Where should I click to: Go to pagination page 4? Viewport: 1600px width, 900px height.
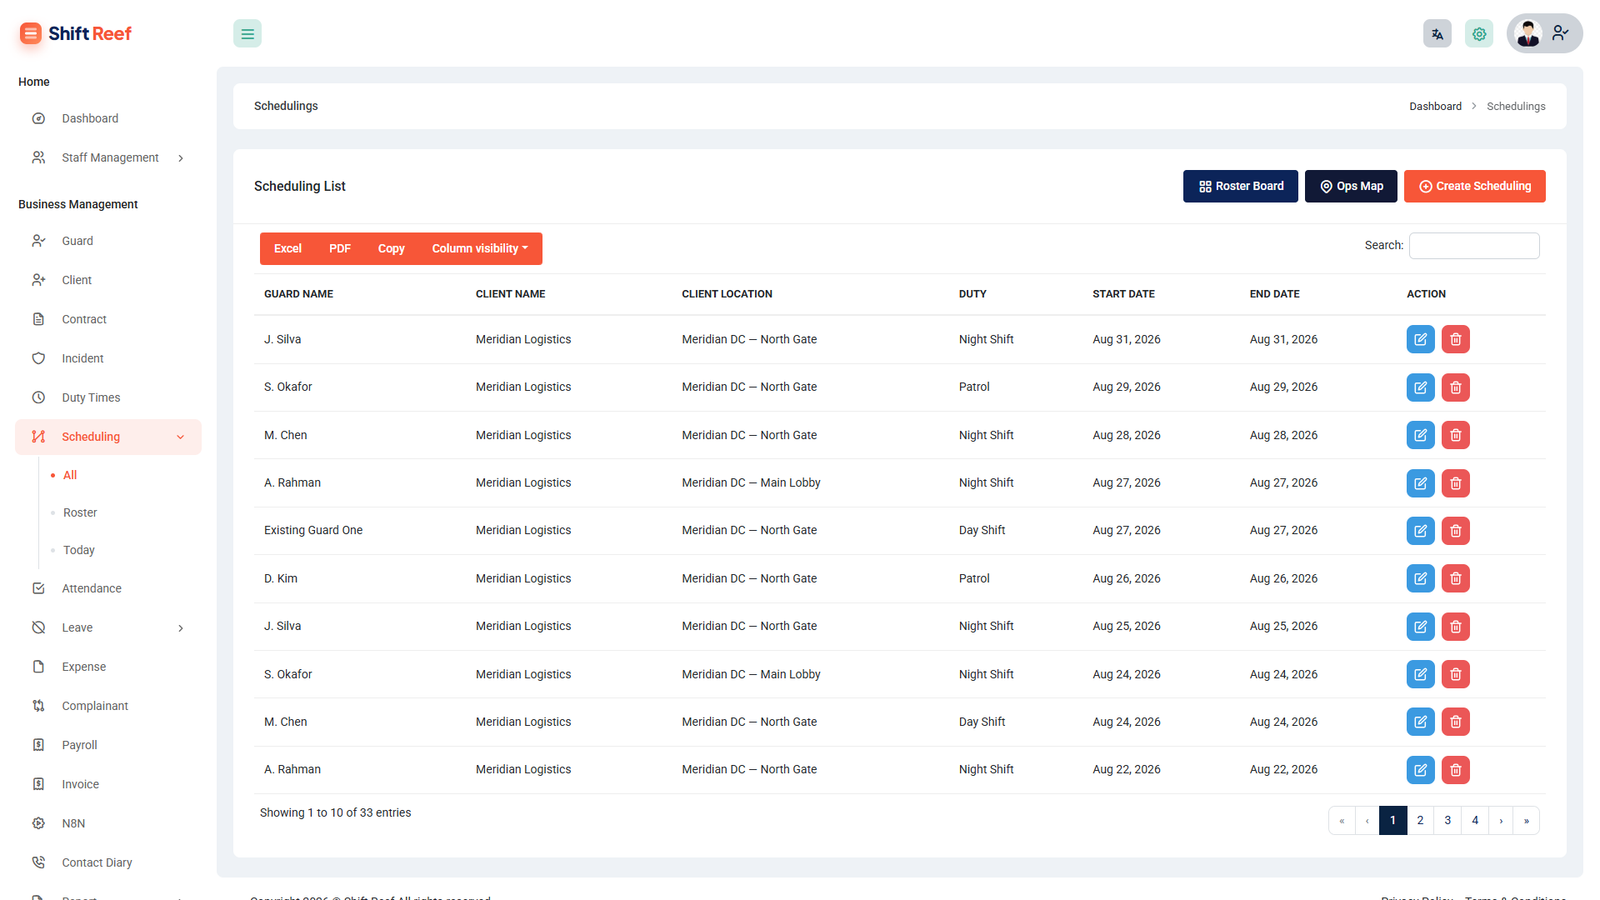pos(1475,820)
